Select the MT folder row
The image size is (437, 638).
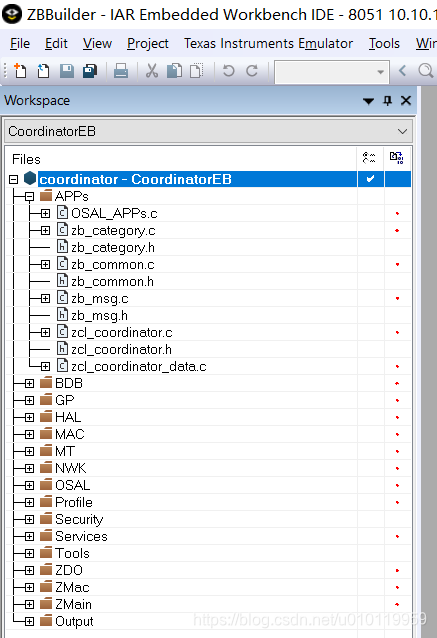tap(65, 451)
